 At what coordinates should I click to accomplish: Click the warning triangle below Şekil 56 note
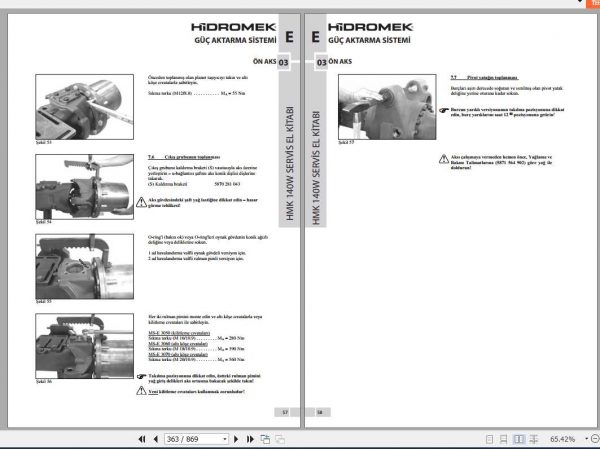click(x=141, y=390)
